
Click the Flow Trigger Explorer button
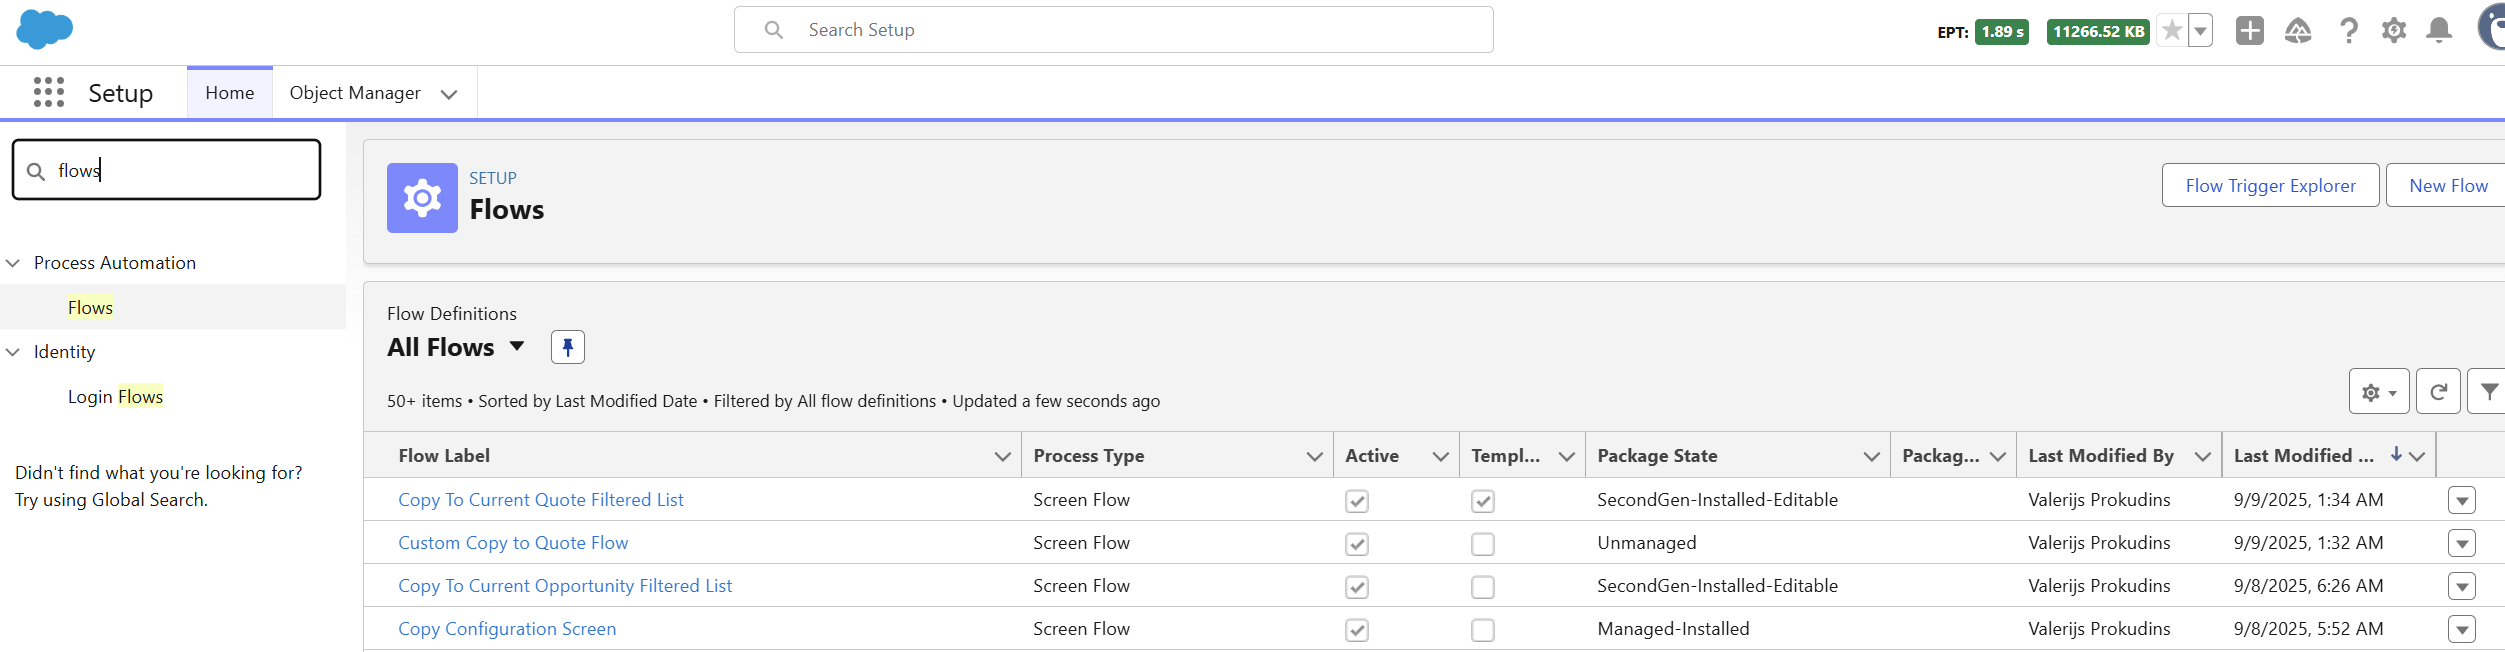pyautogui.click(x=2270, y=185)
